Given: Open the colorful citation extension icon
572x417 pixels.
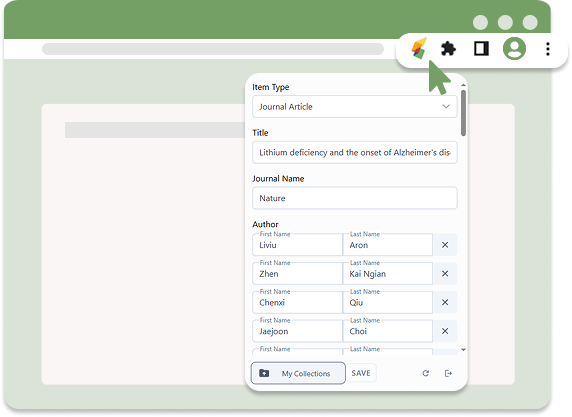Looking at the screenshot, I should [x=419, y=48].
